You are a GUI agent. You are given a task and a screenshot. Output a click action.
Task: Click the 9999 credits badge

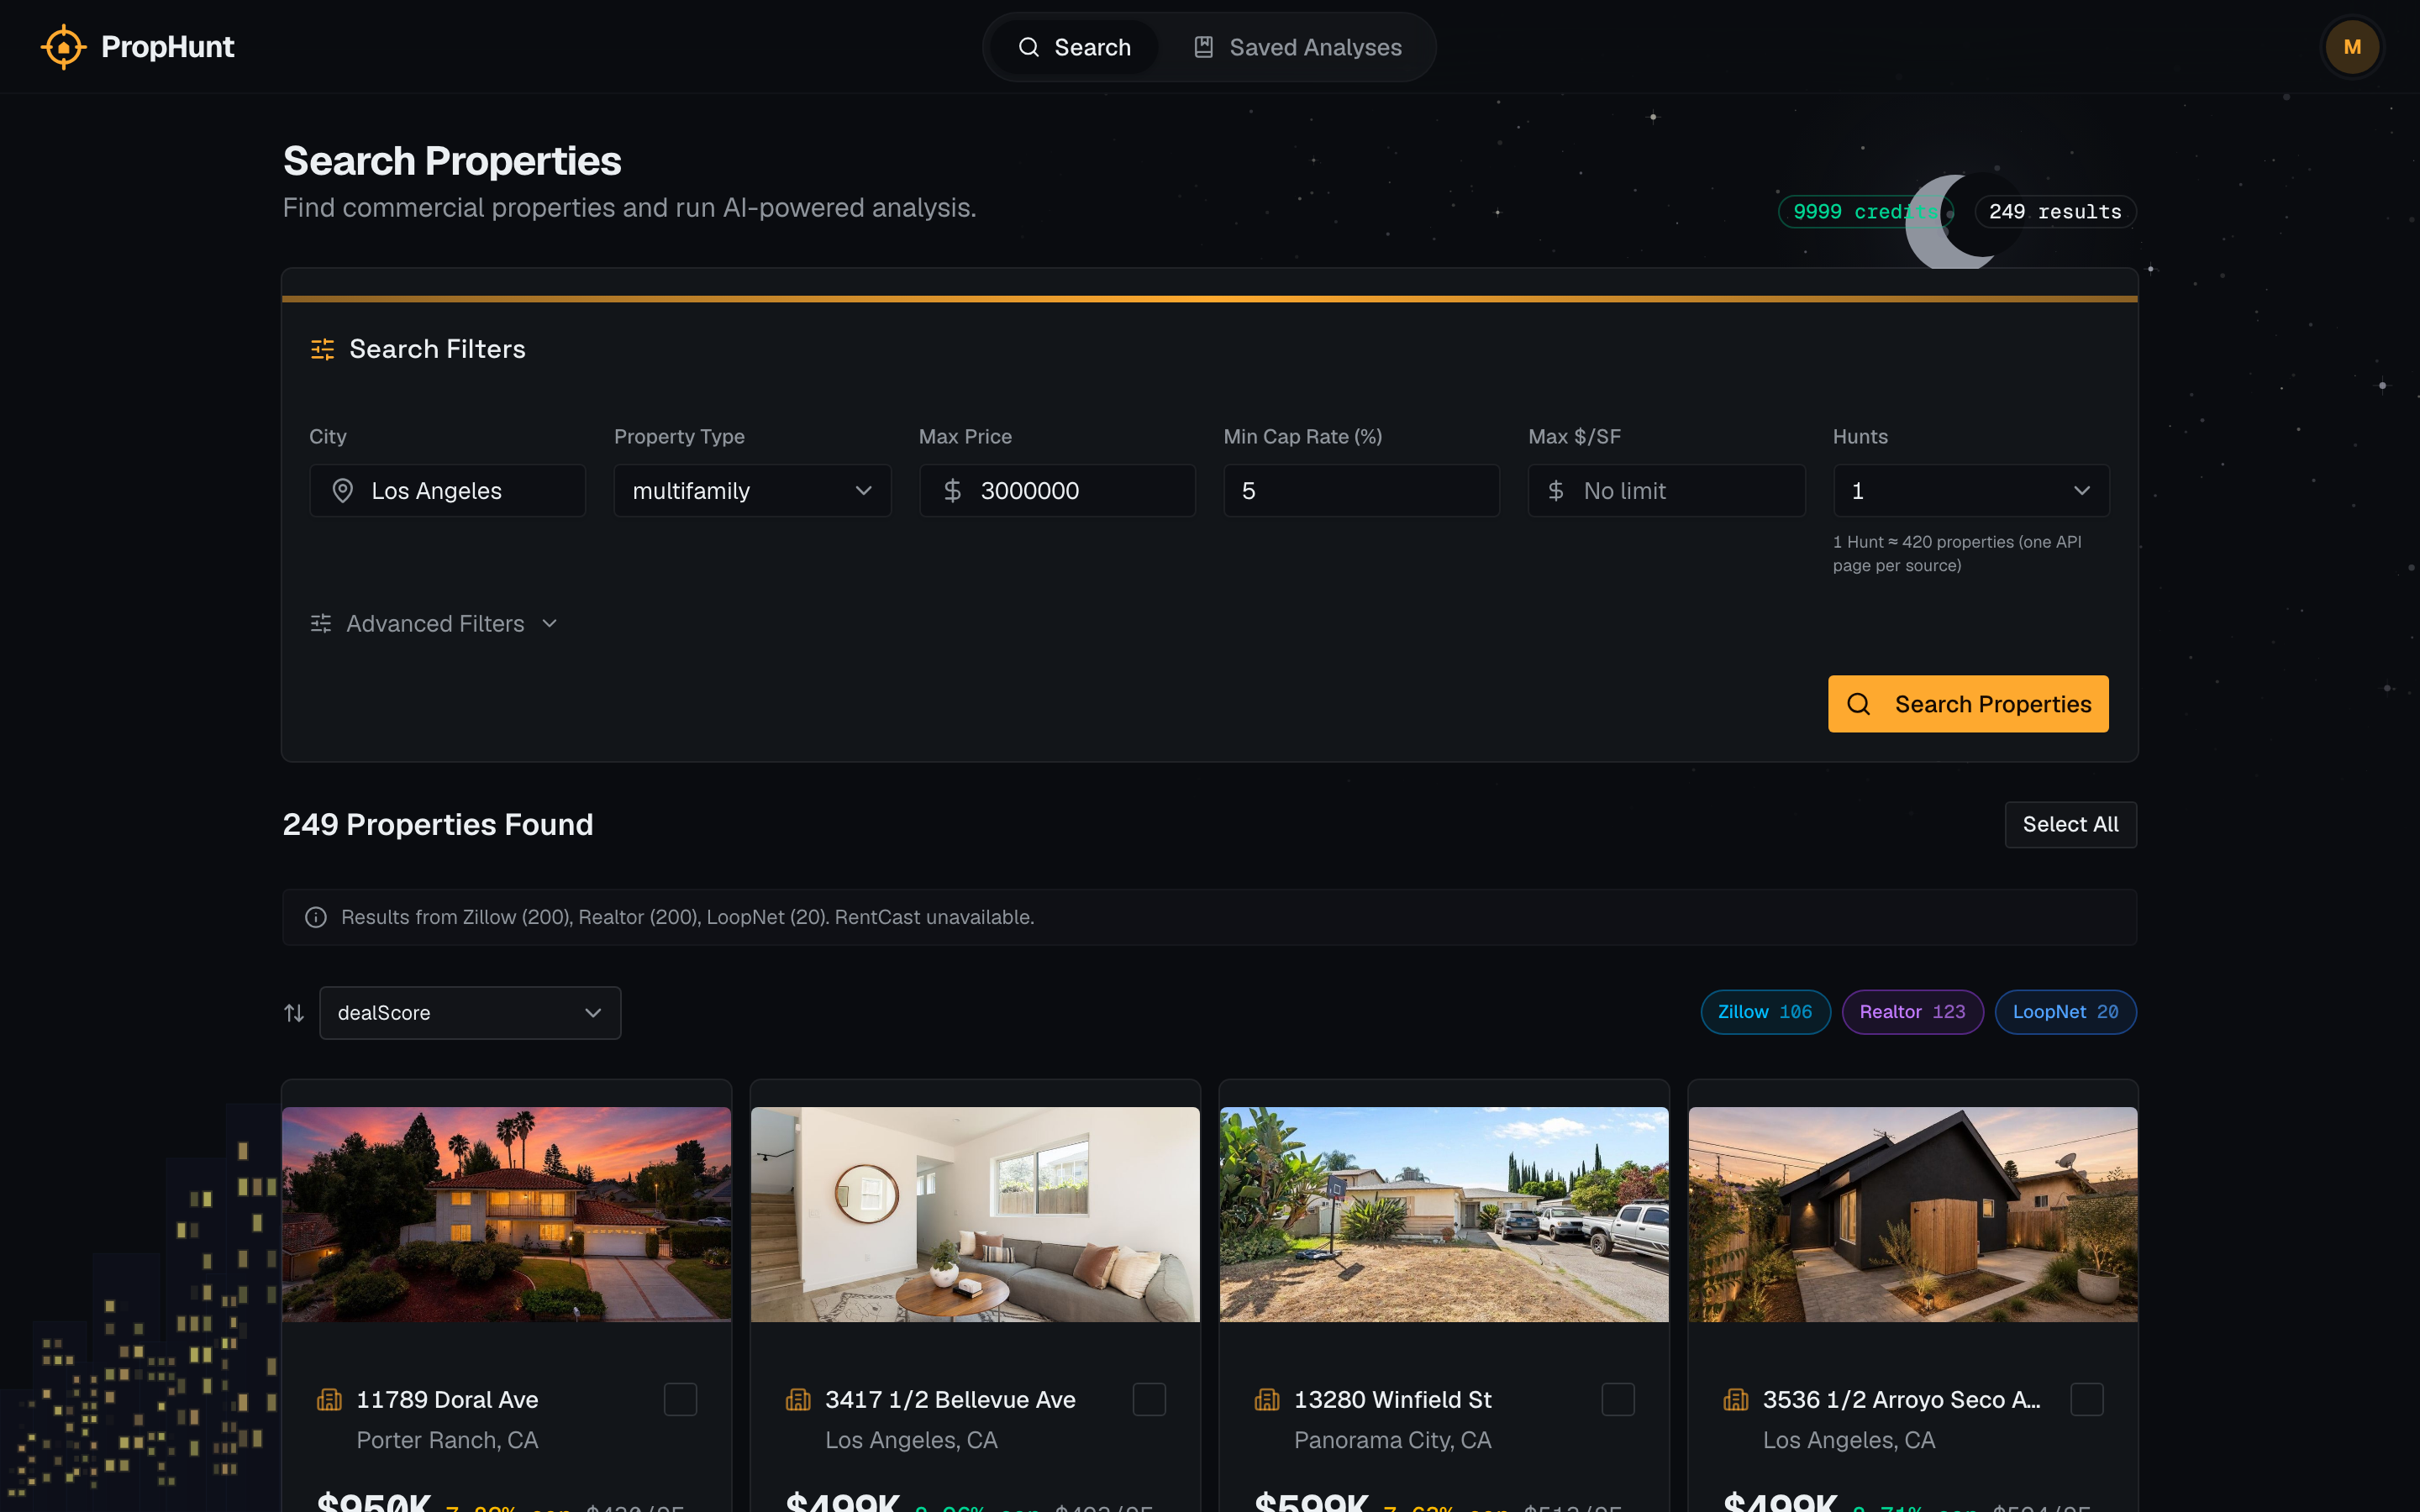(1865, 212)
